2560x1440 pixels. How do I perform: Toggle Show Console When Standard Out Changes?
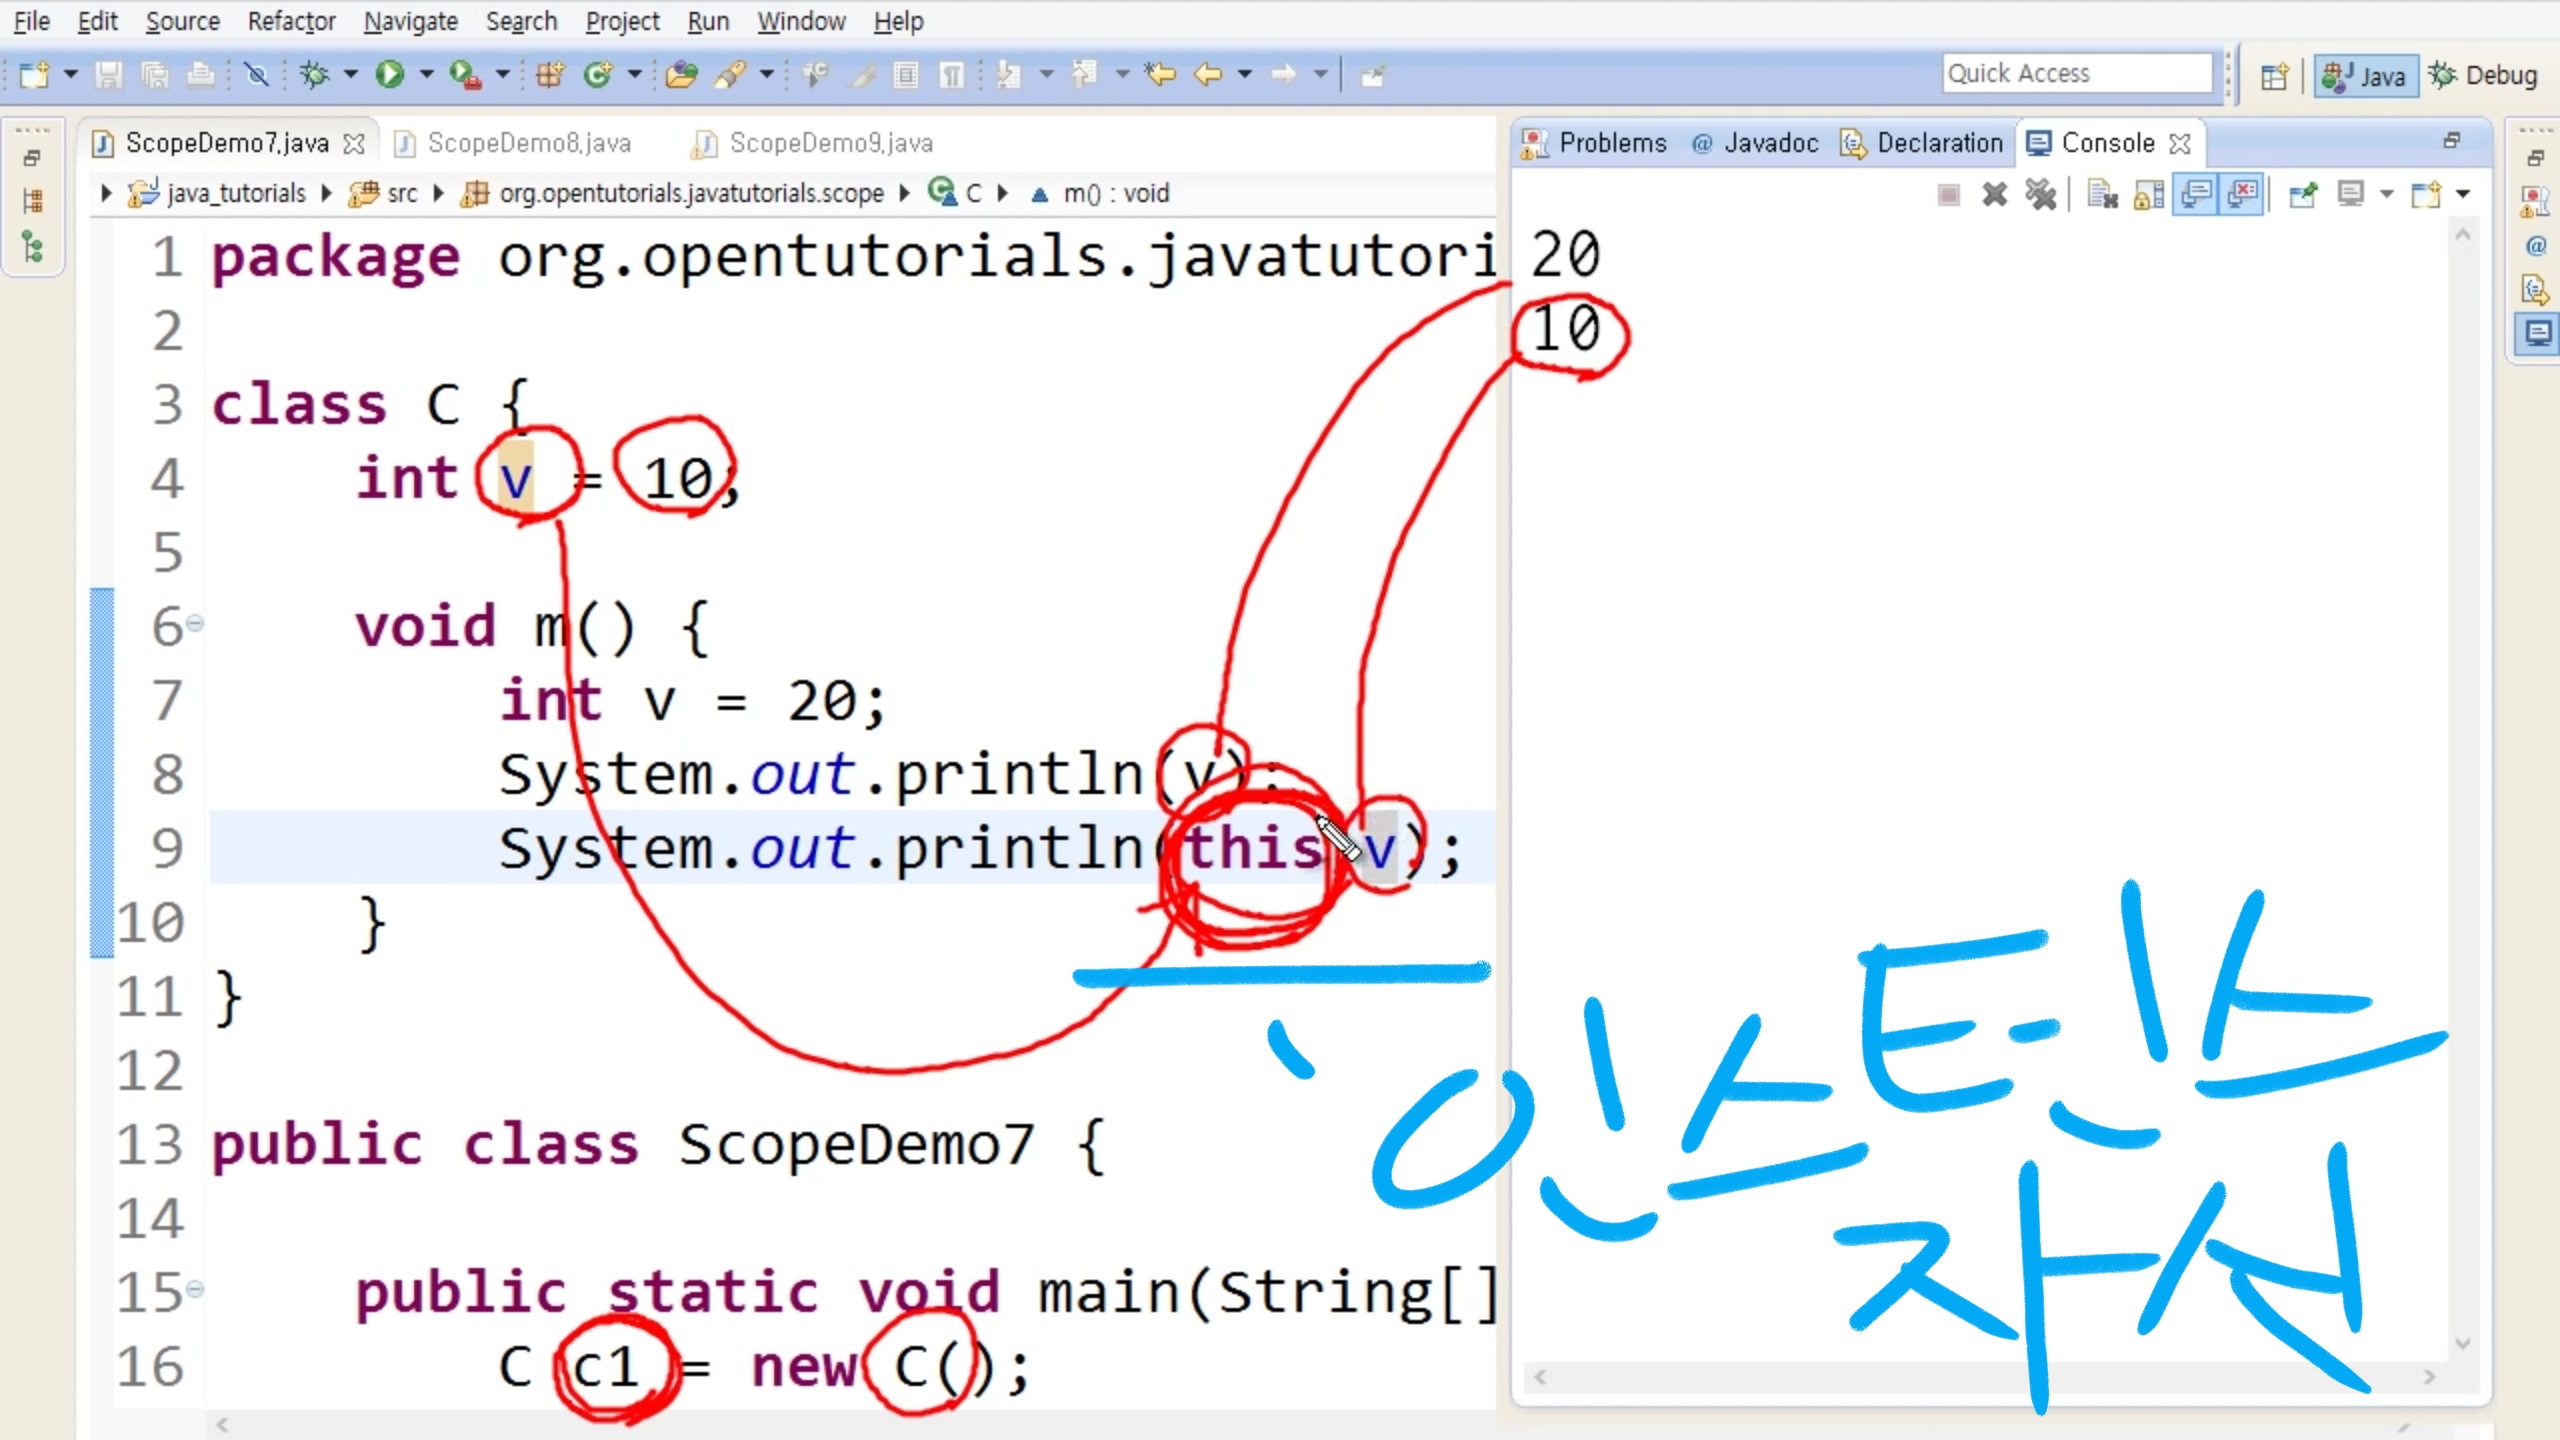[x=2197, y=194]
